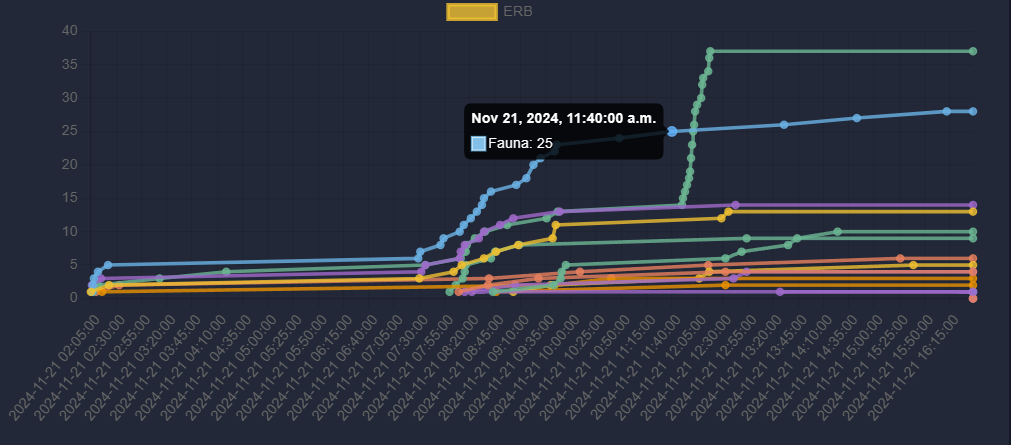
Task: Click the green line's final point at 10
Action: (973, 232)
